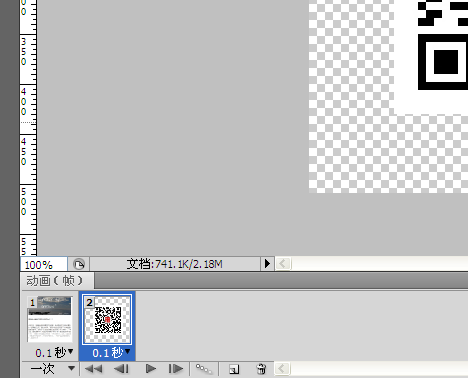Play the frame animation

coord(151,369)
